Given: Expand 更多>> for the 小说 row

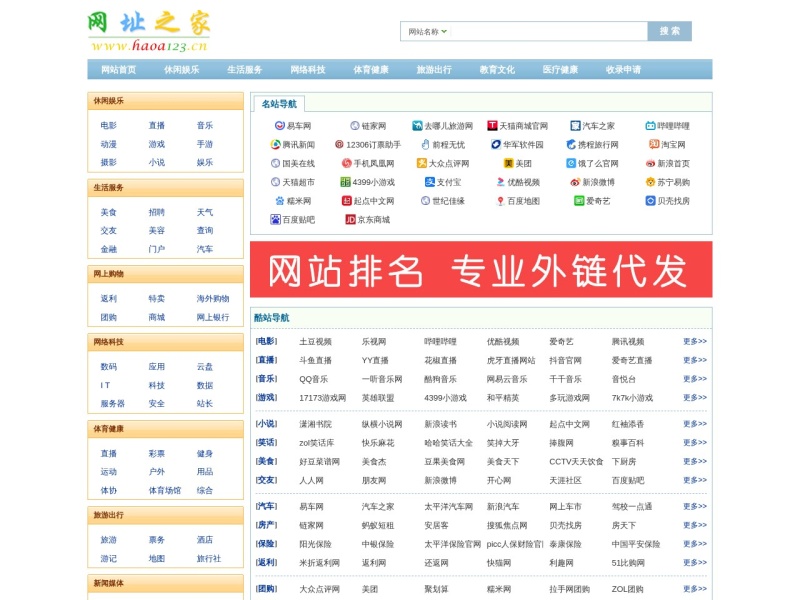Looking at the screenshot, I should [695, 424].
